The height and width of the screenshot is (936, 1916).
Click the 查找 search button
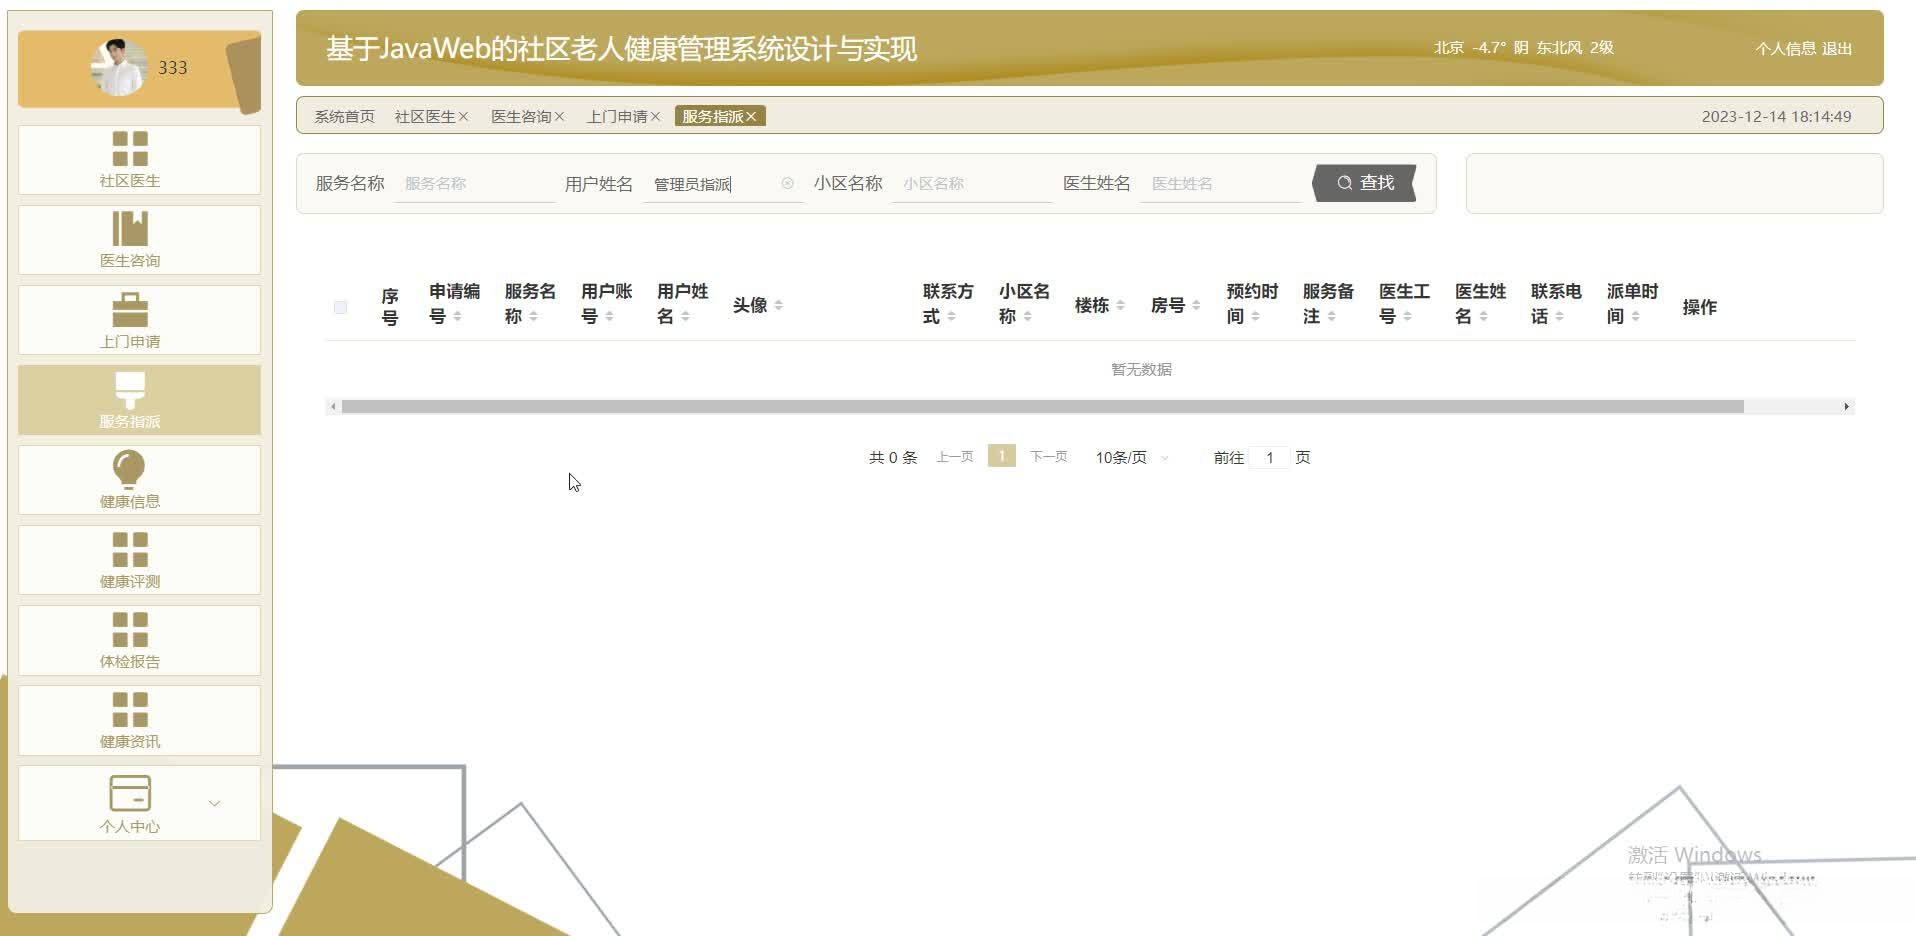pyautogui.click(x=1364, y=183)
